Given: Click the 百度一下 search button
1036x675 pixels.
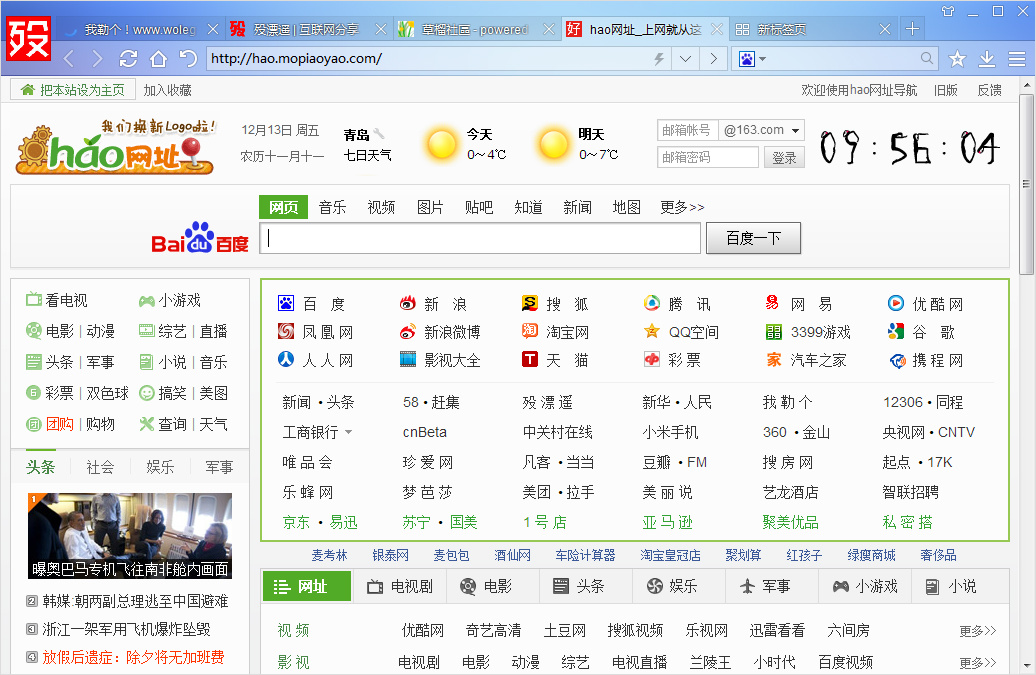Looking at the screenshot, I should [753, 238].
